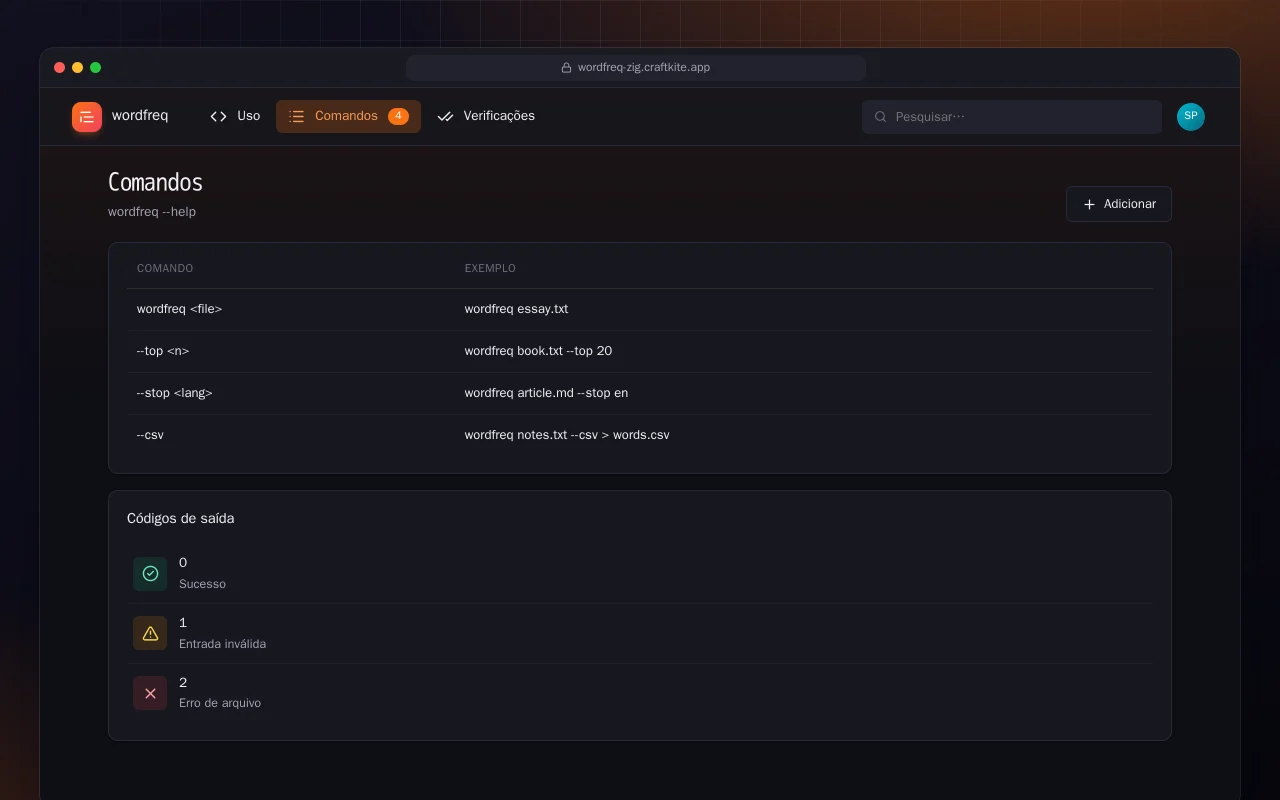Click the wordfreq orange logo icon
The width and height of the screenshot is (1280, 800).
pos(87,117)
